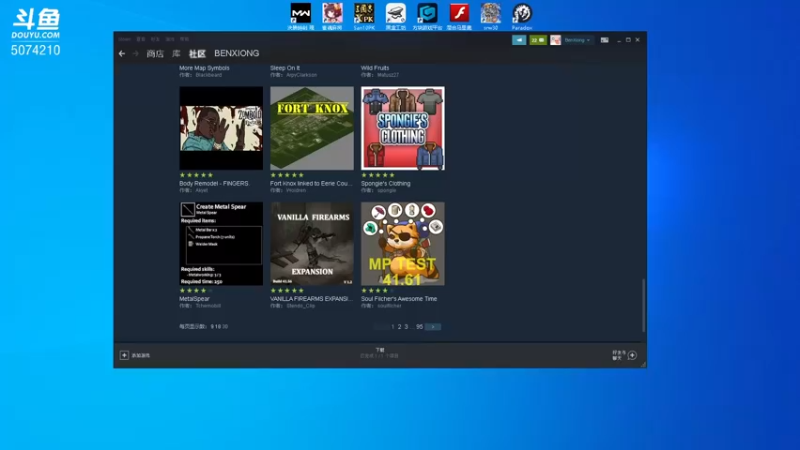Click Soul Filcher's Awesome Time title

point(399,298)
